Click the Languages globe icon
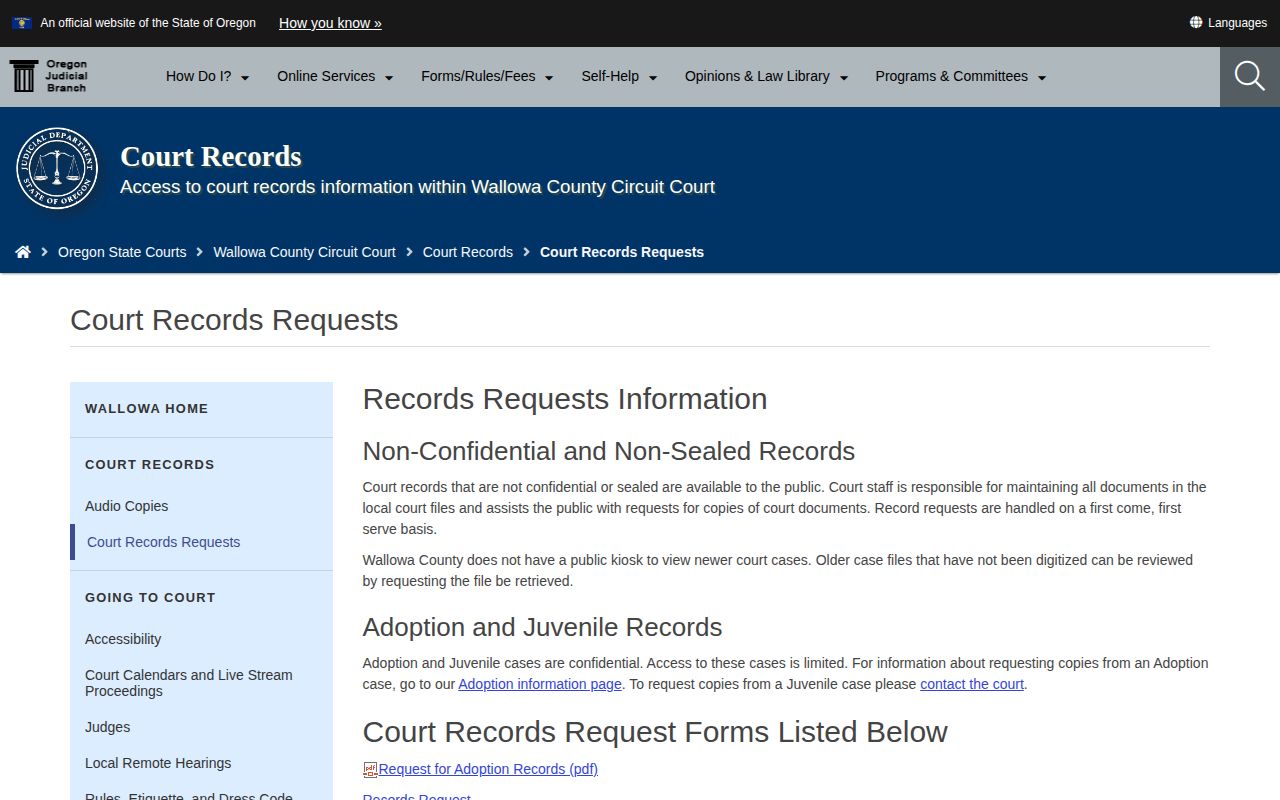Screen dimensions: 1280x800 1196,22
